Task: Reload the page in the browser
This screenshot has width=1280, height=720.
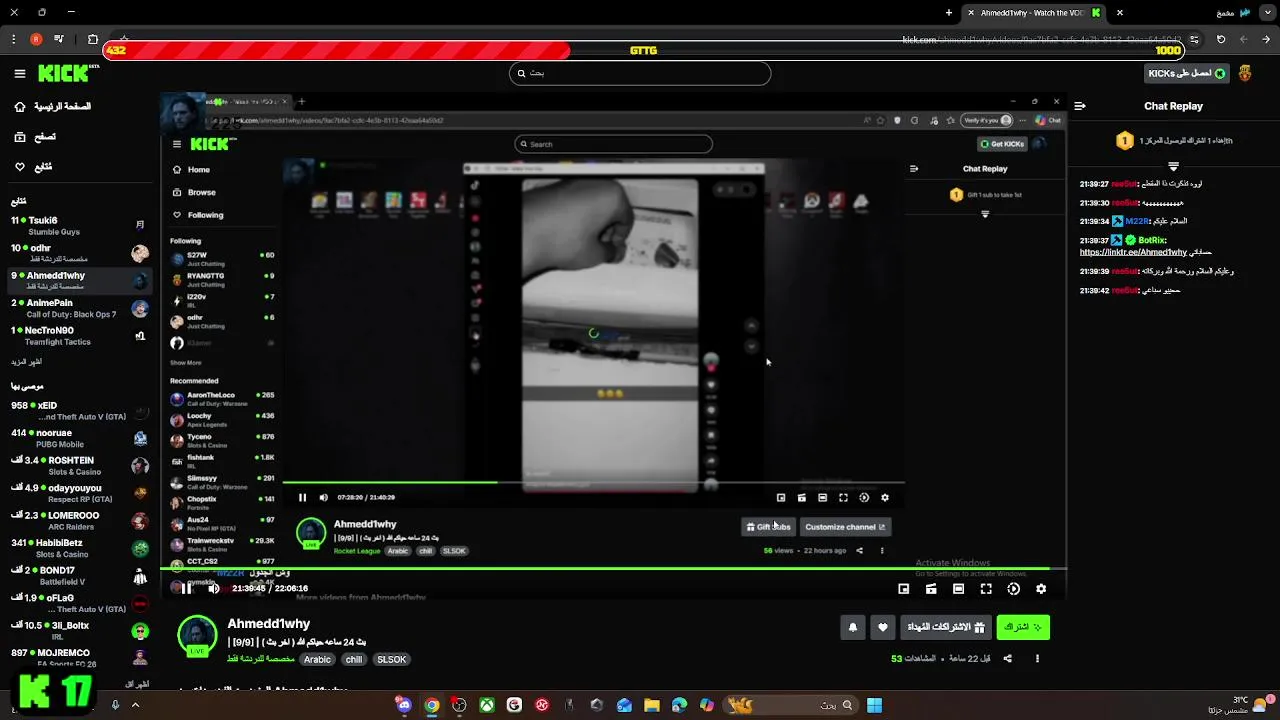Action: pos(1221,39)
